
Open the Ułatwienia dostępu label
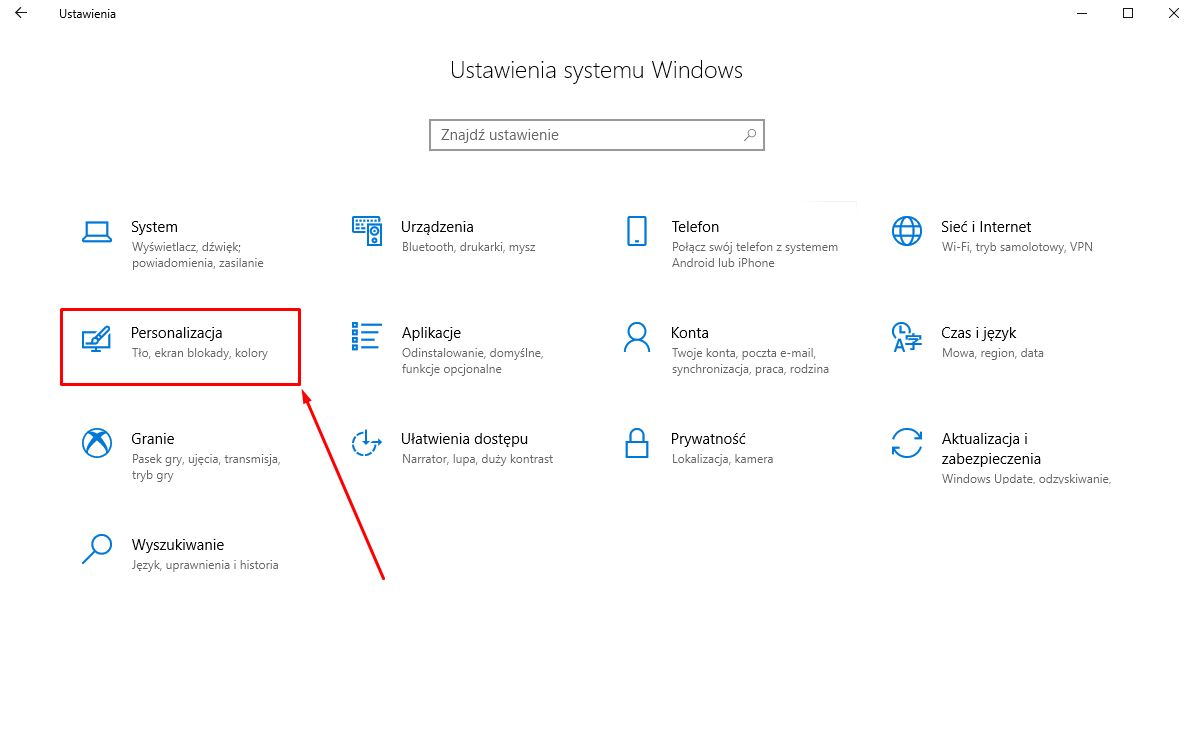464,439
